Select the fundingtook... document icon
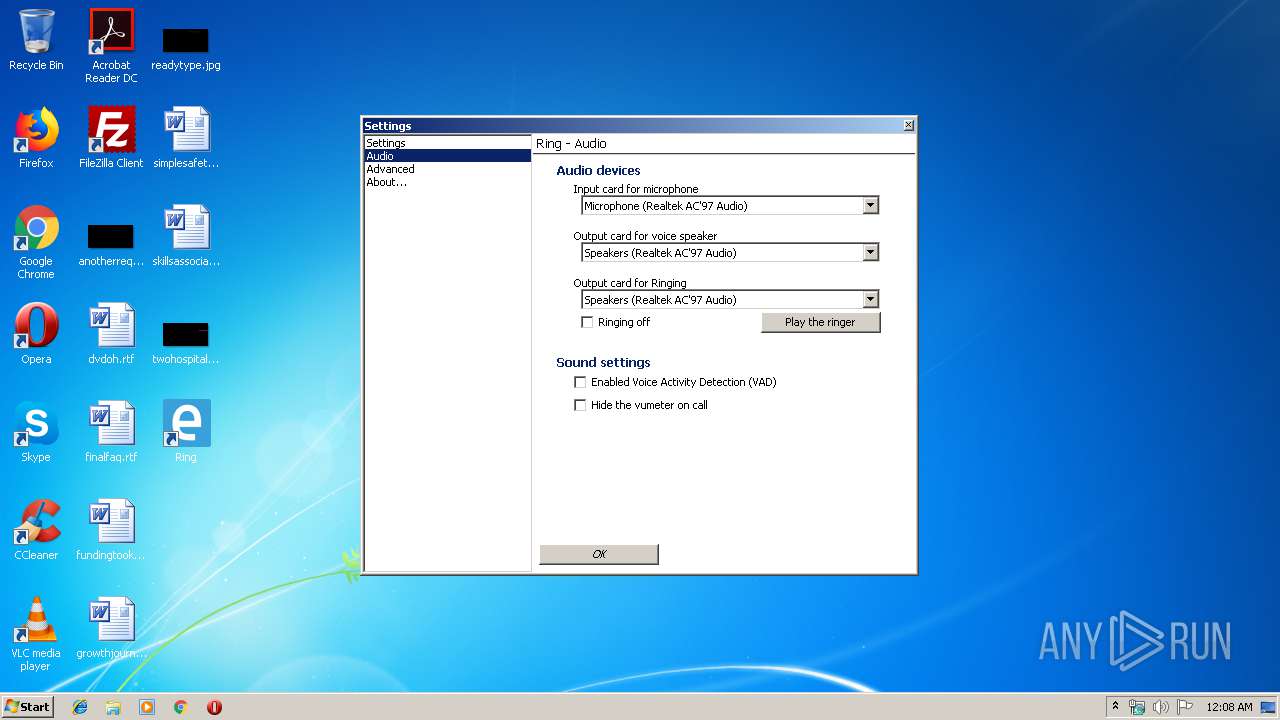1280x720 pixels. (111, 530)
